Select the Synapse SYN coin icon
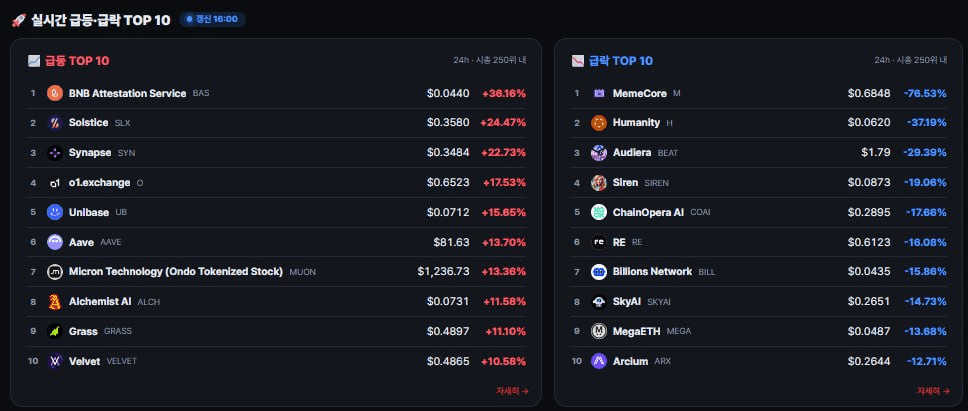Viewport: 968px width, 411px height. pyautogui.click(x=55, y=152)
